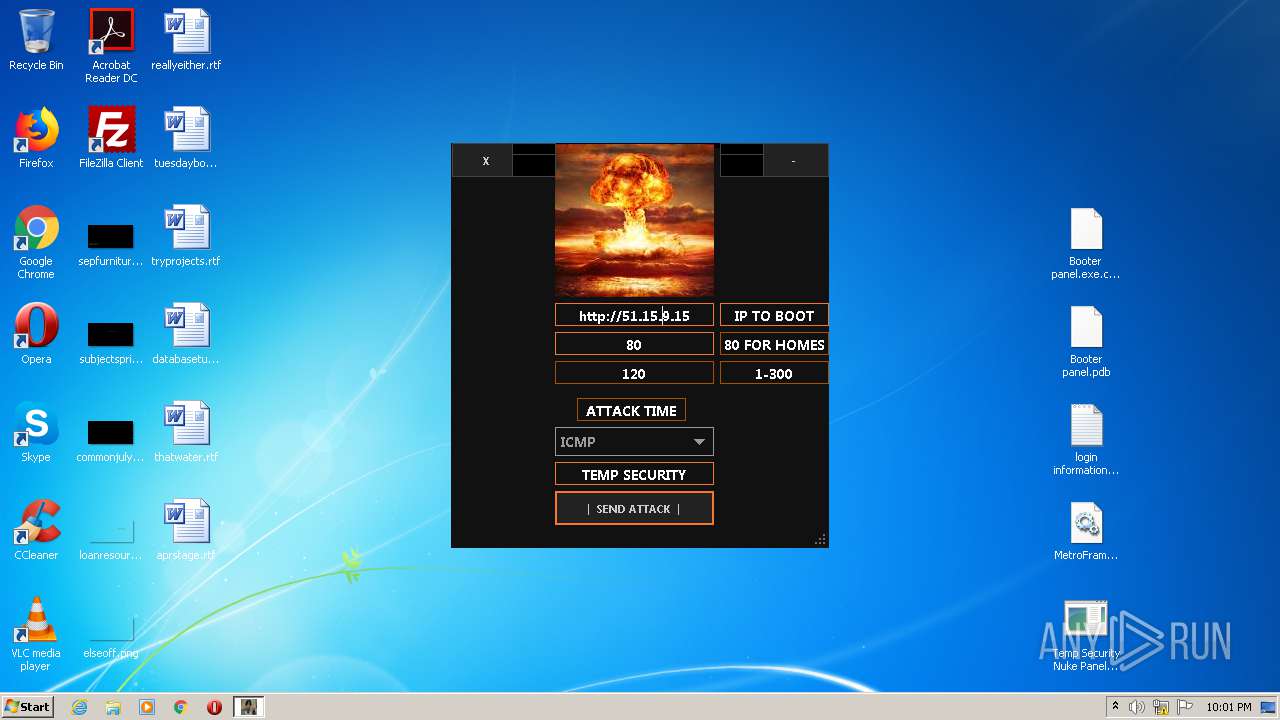This screenshot has height=720, width=1280.
Task: Open the Recycle Bin desktop icon
Action: click(36, 40)
